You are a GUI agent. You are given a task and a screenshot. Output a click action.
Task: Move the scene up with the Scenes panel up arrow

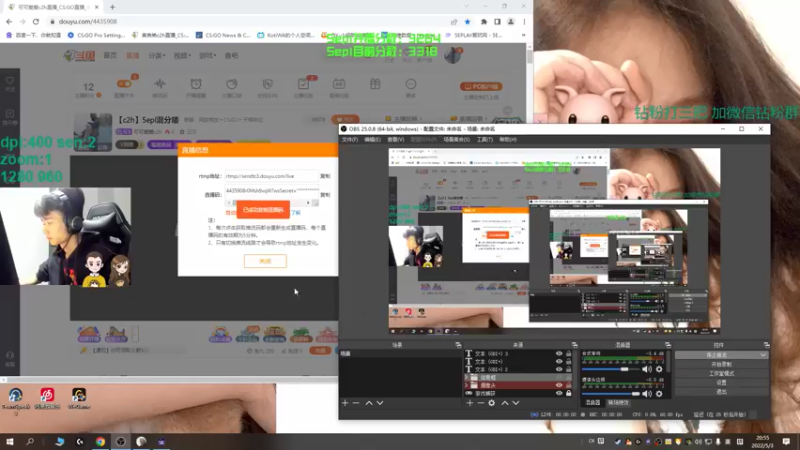tap(369, 403)
